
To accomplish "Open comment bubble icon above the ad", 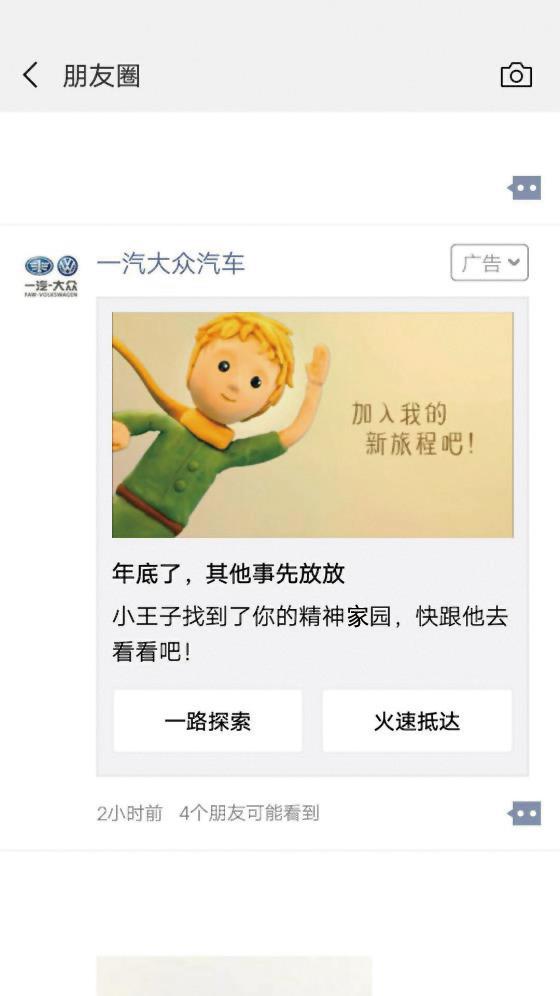I will click(524, 188).
